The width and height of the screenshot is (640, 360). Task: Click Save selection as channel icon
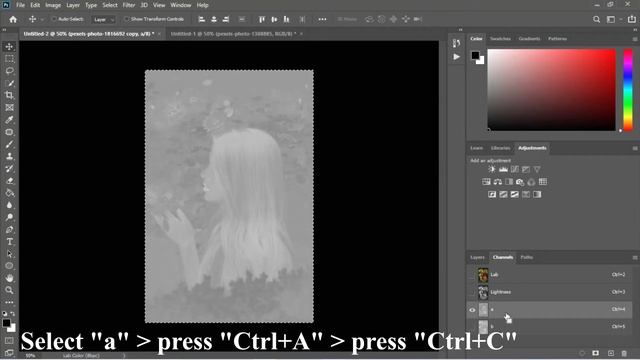click(x=596, y=353)
